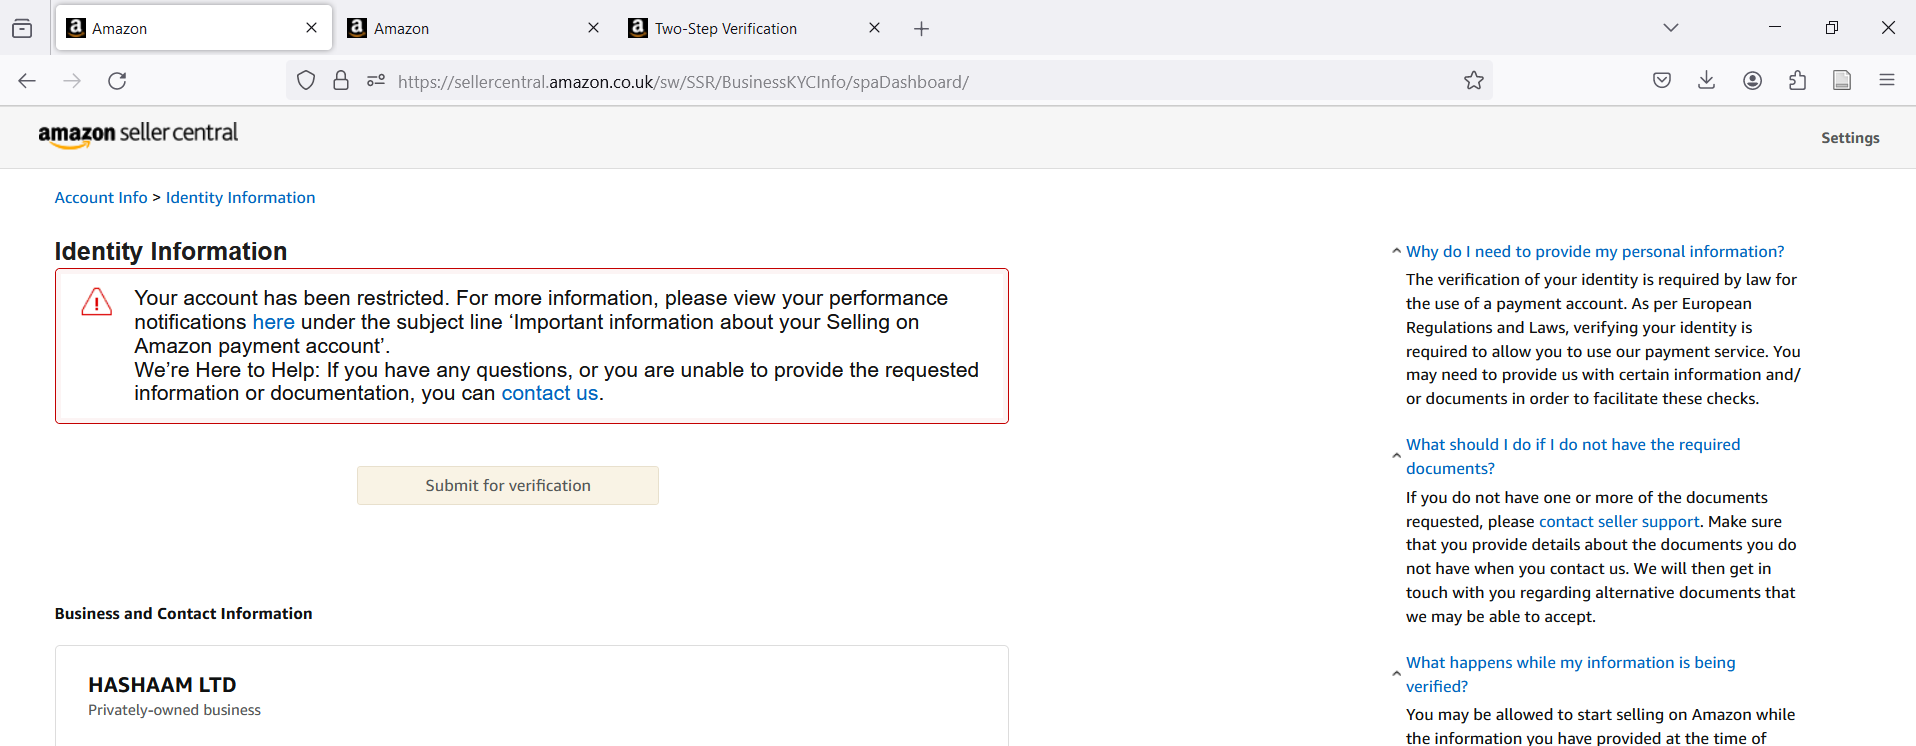List all tabs dropdown arrow
1916x746 pixels.
click(x=1671, y=28)
